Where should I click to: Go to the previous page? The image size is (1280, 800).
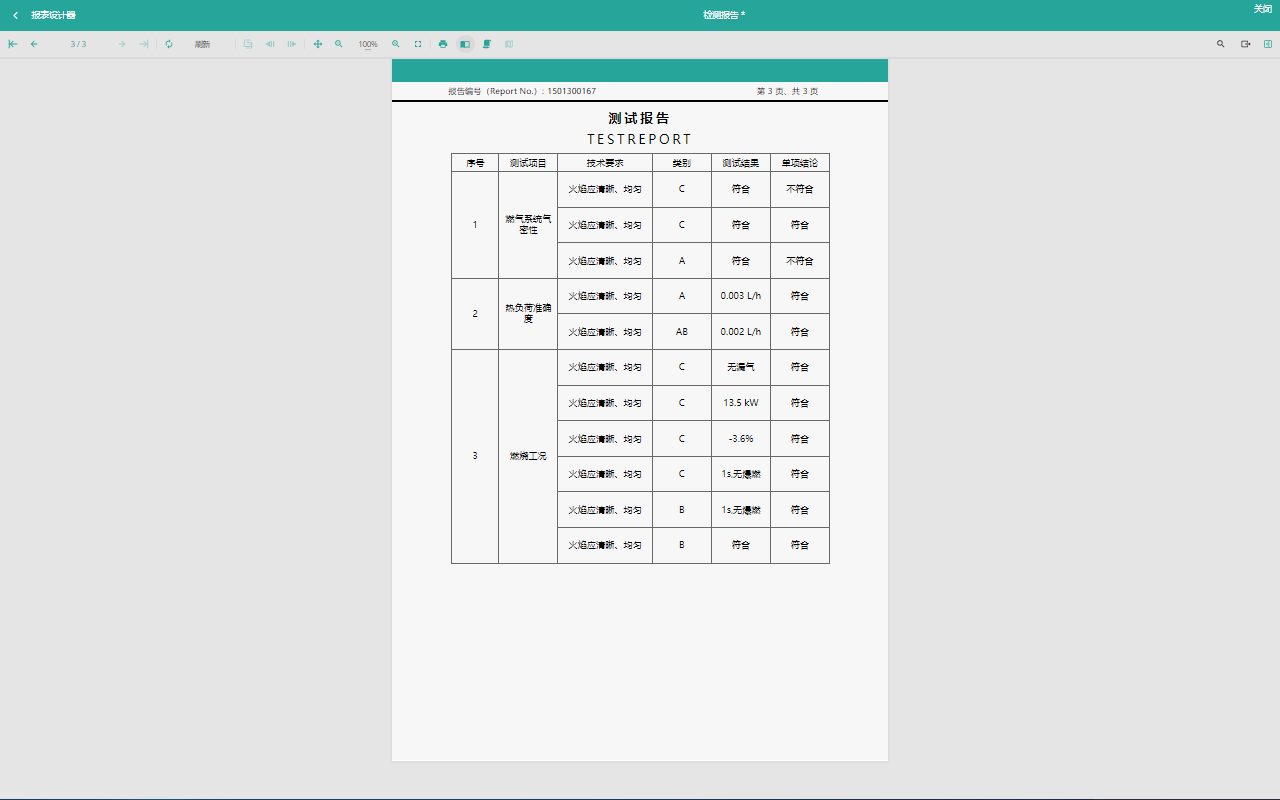34,44
